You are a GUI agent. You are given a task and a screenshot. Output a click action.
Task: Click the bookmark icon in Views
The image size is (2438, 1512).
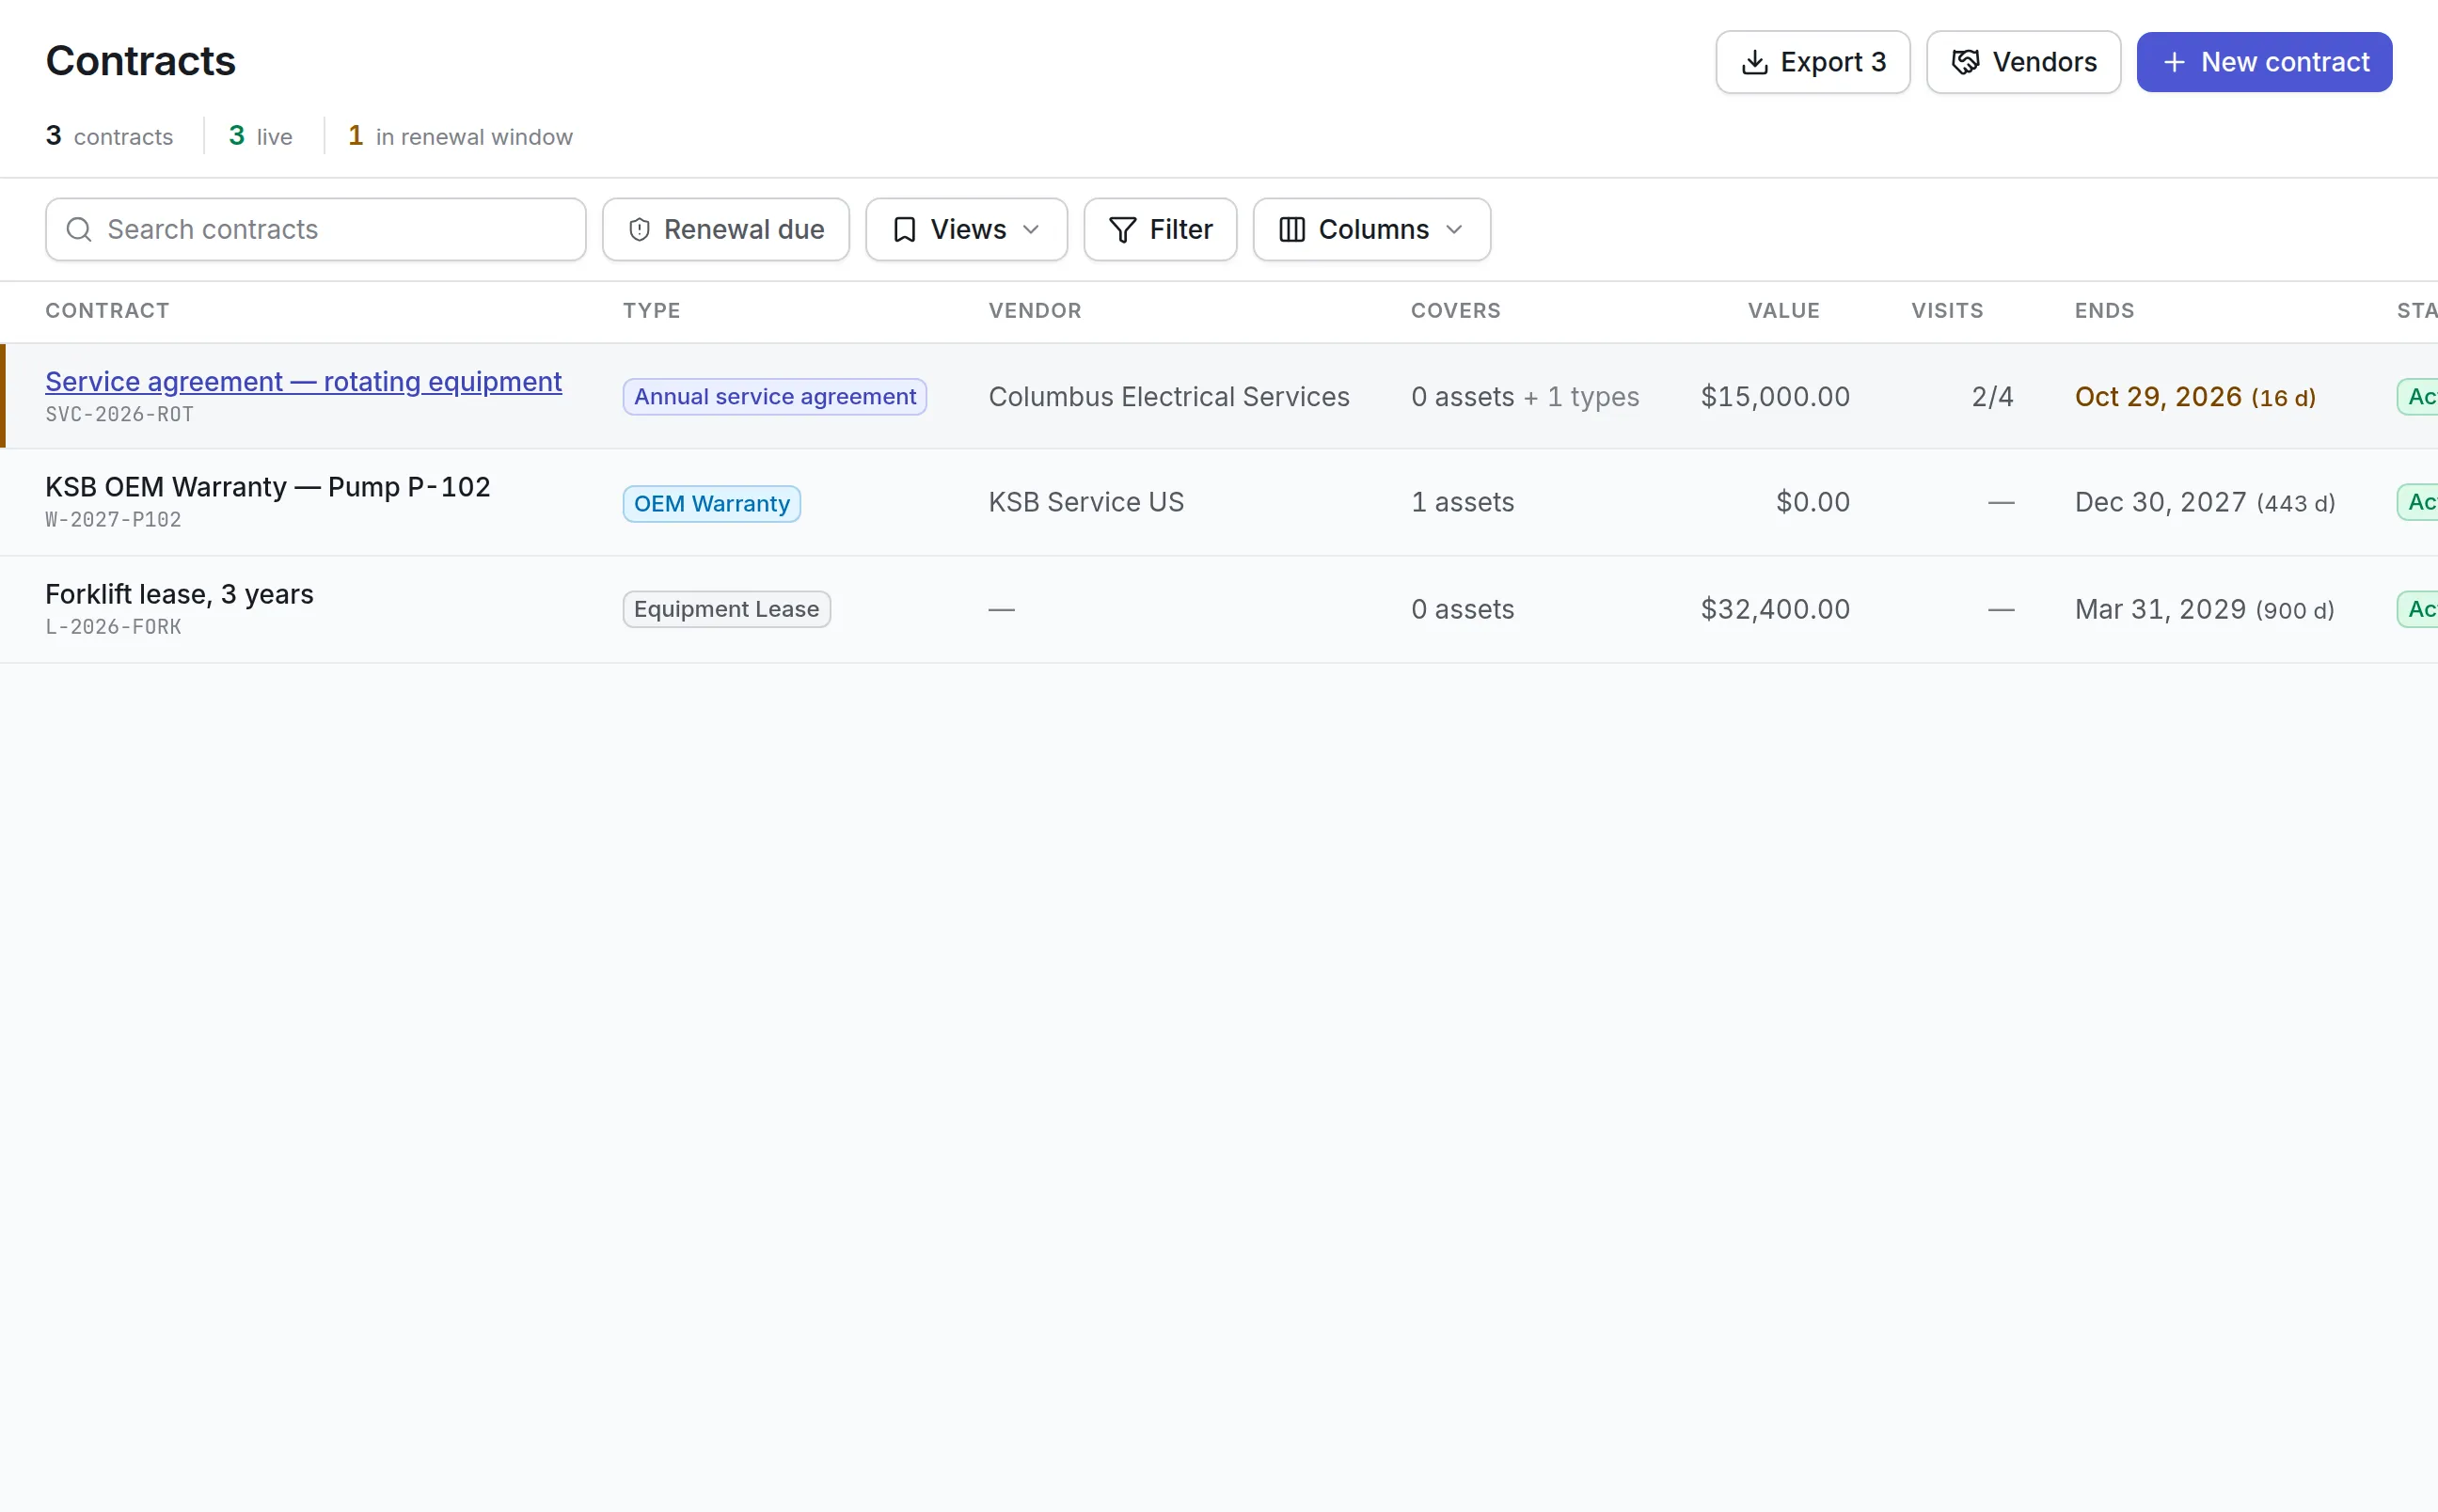tap(904, 230)
